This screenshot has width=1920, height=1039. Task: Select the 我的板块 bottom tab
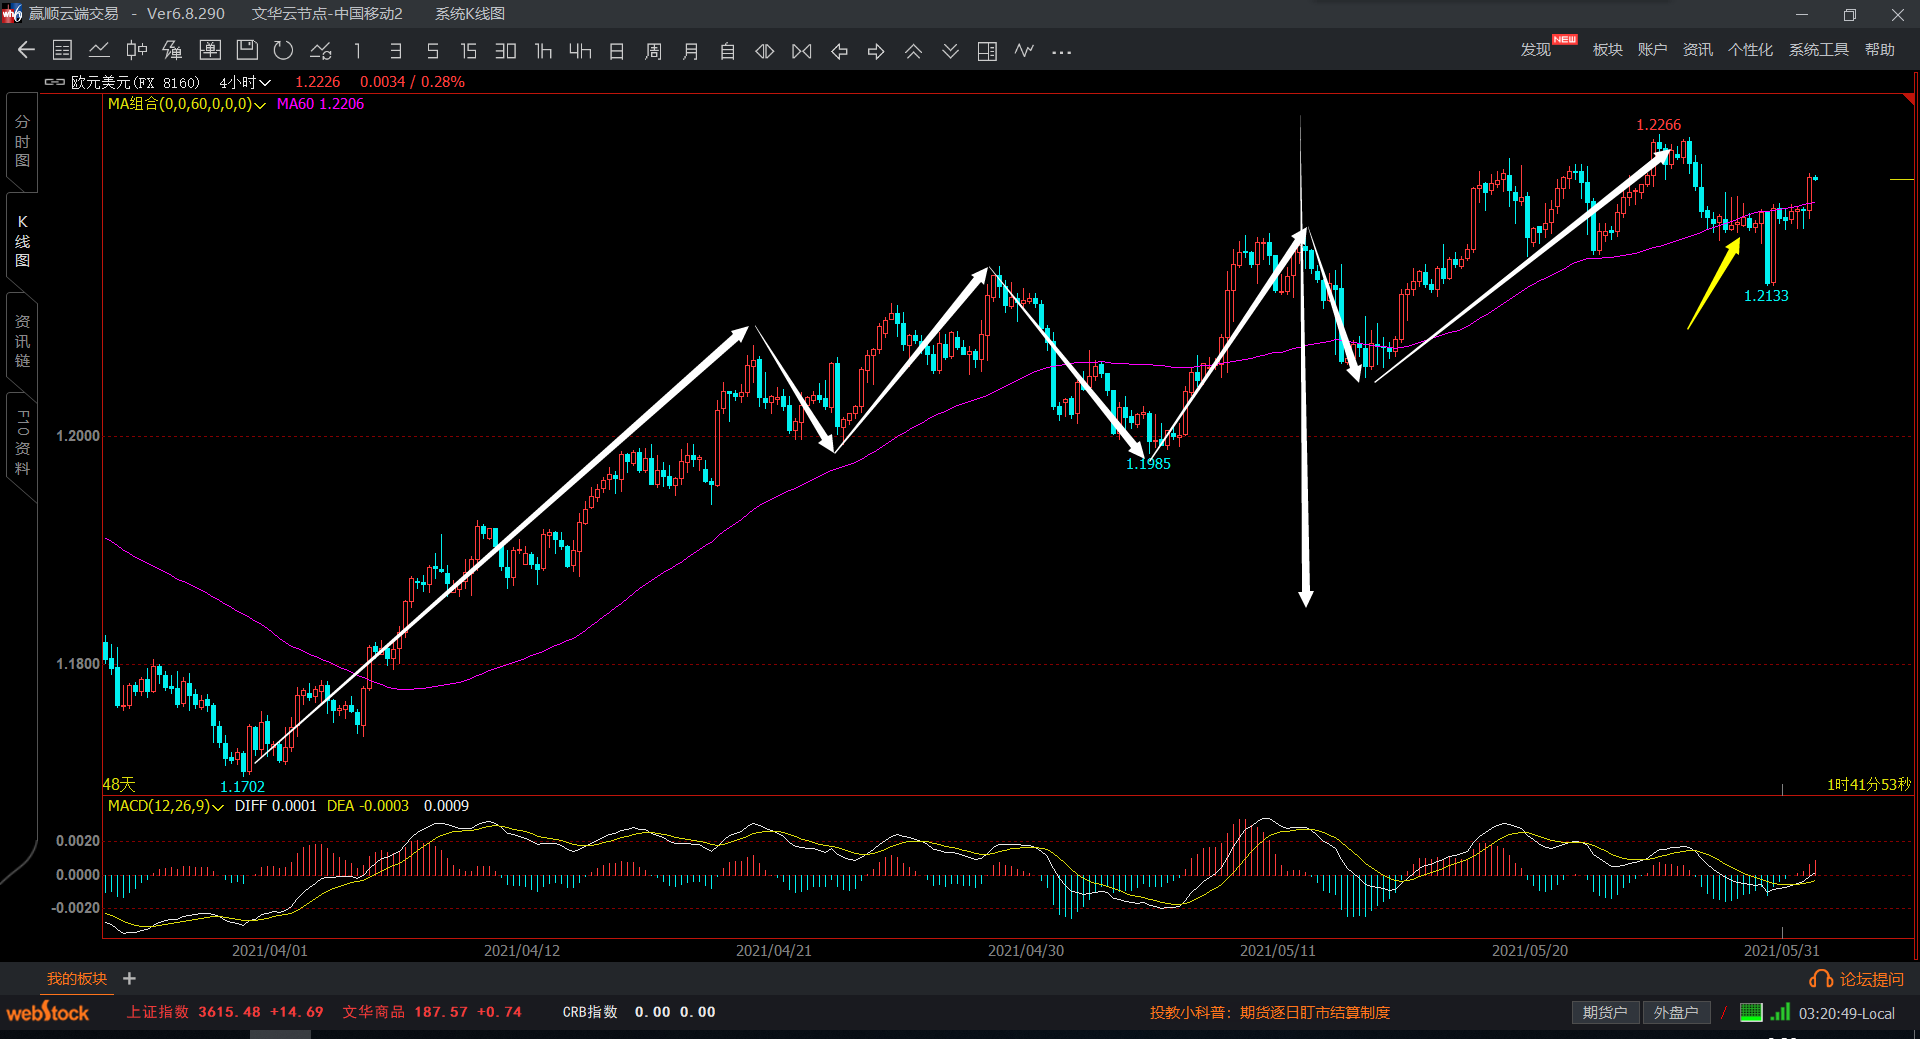pyautogui.click(x=77, y=979)
